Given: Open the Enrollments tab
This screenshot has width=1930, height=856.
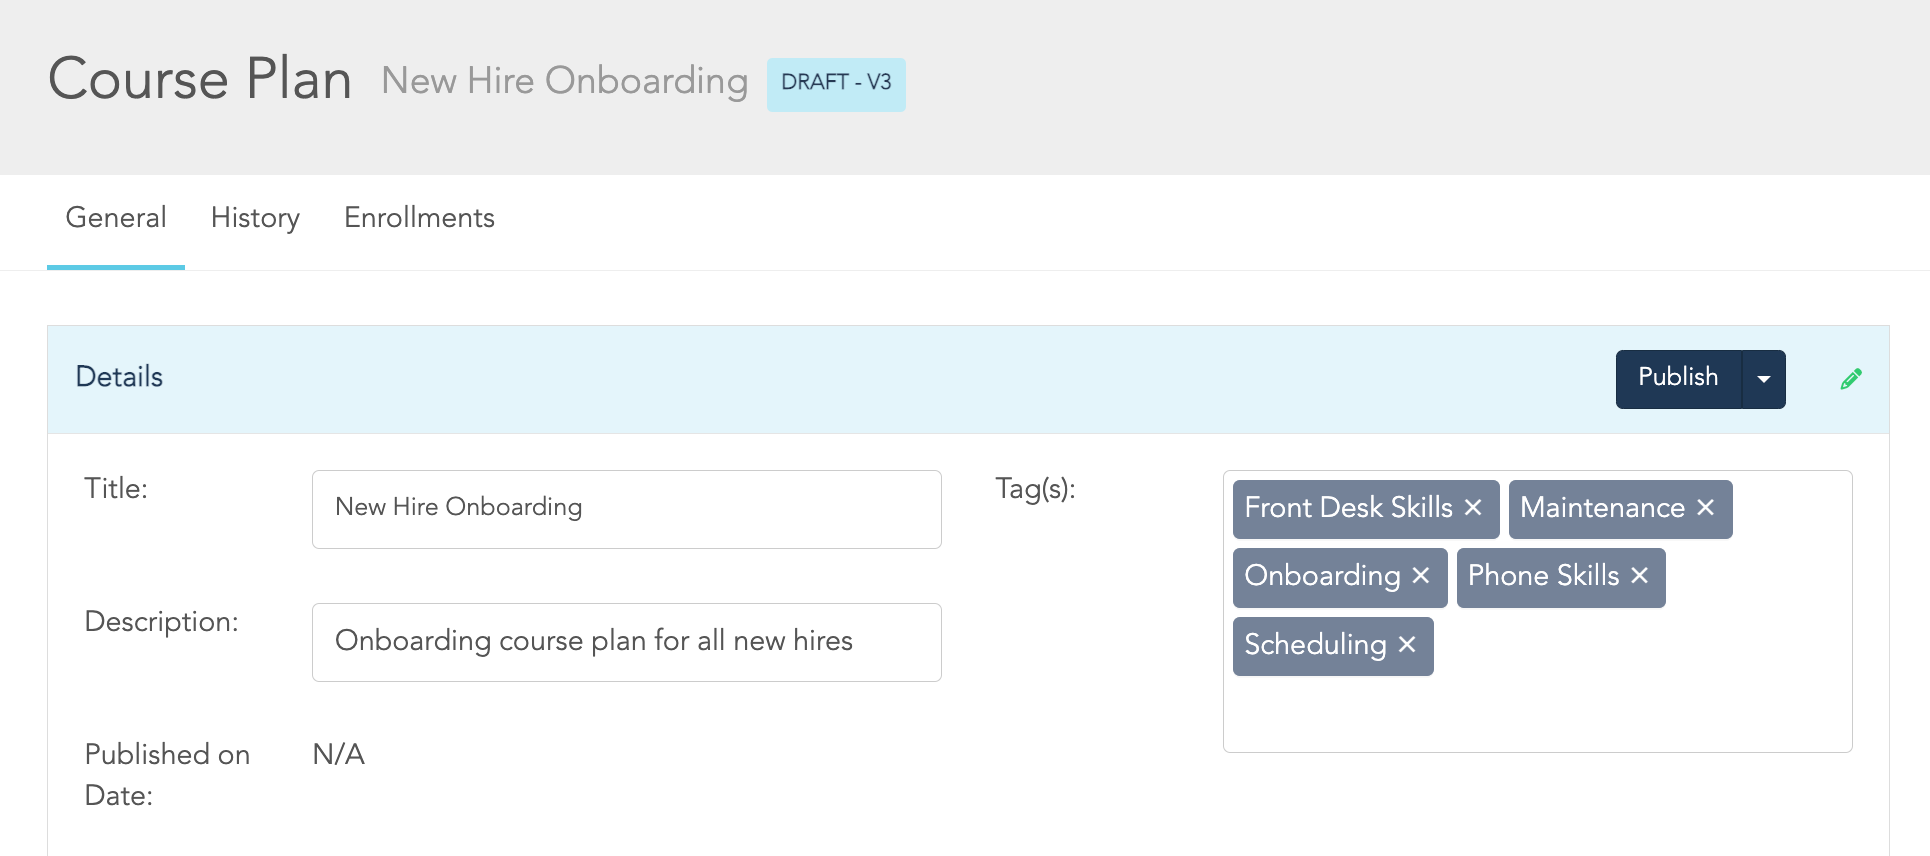Looking at the screenshot, I should [419, 218].
